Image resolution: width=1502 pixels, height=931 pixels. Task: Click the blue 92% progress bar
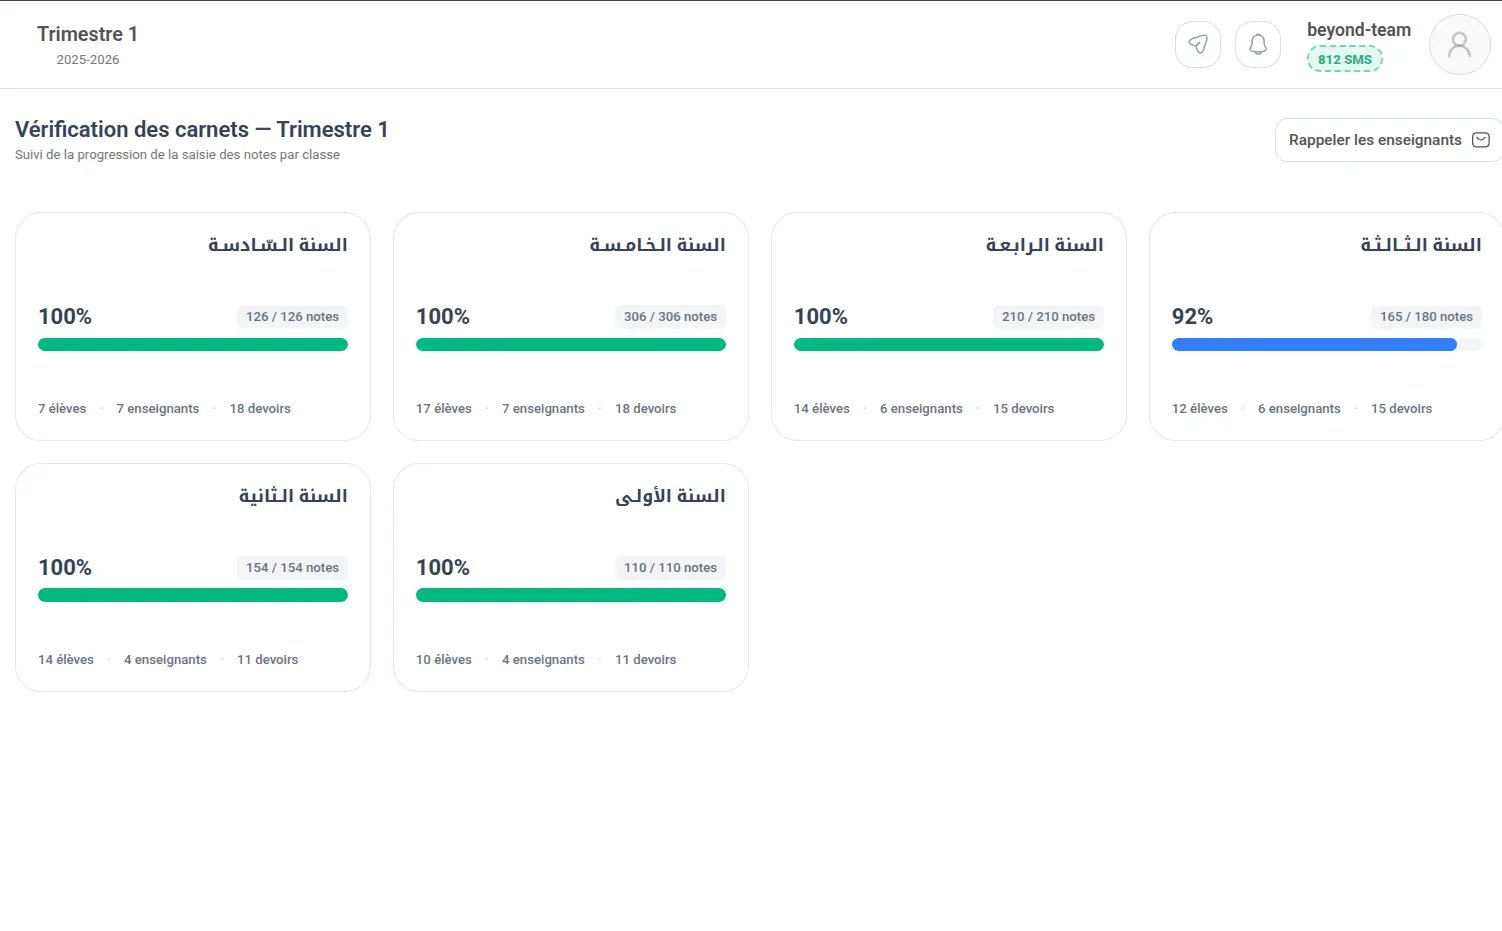1314,344
